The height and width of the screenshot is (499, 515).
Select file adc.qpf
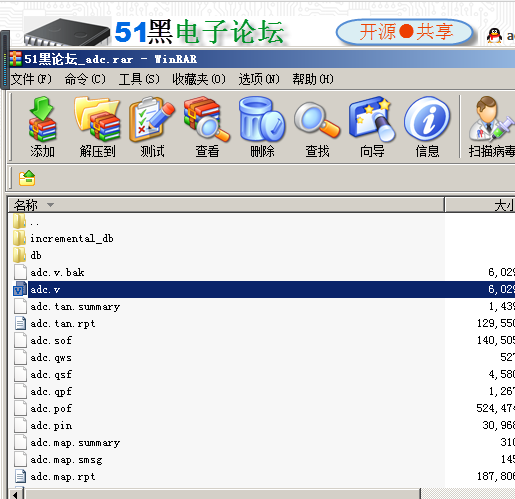[51, 391]
